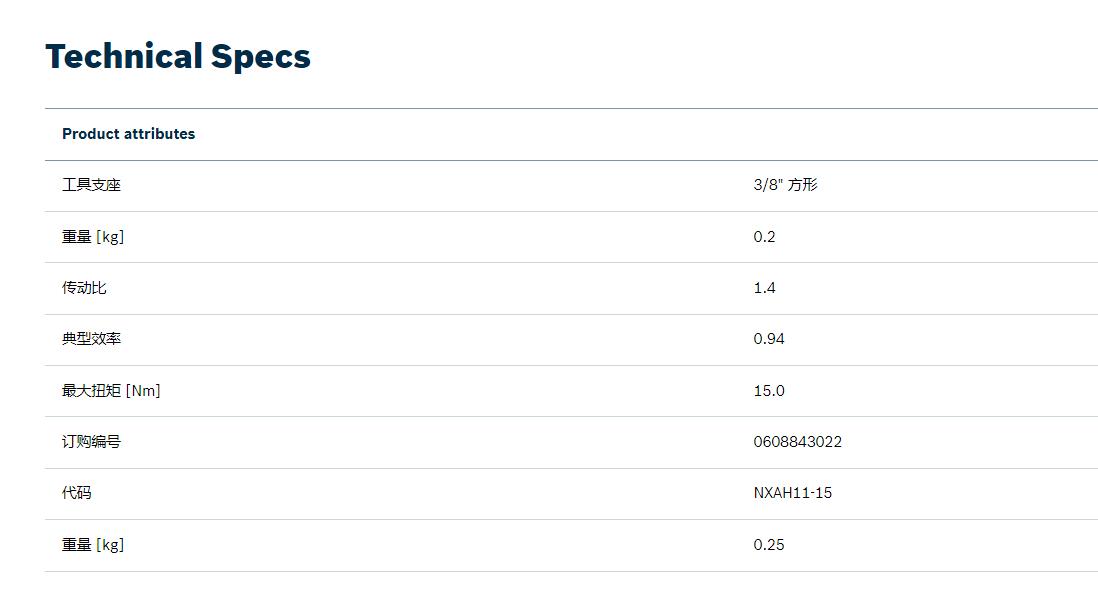Click the 工具支座 attribute label
Image resolution: width=1098 pixels, height=596 pixels.
[x=91, y=185]
